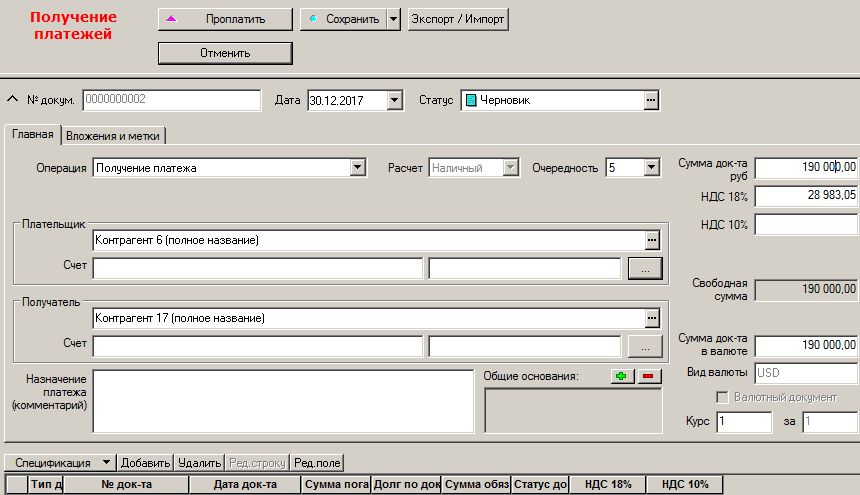Sort by Дата док-та column header
This screenshot has height=495, width=860.
[245, 485]
